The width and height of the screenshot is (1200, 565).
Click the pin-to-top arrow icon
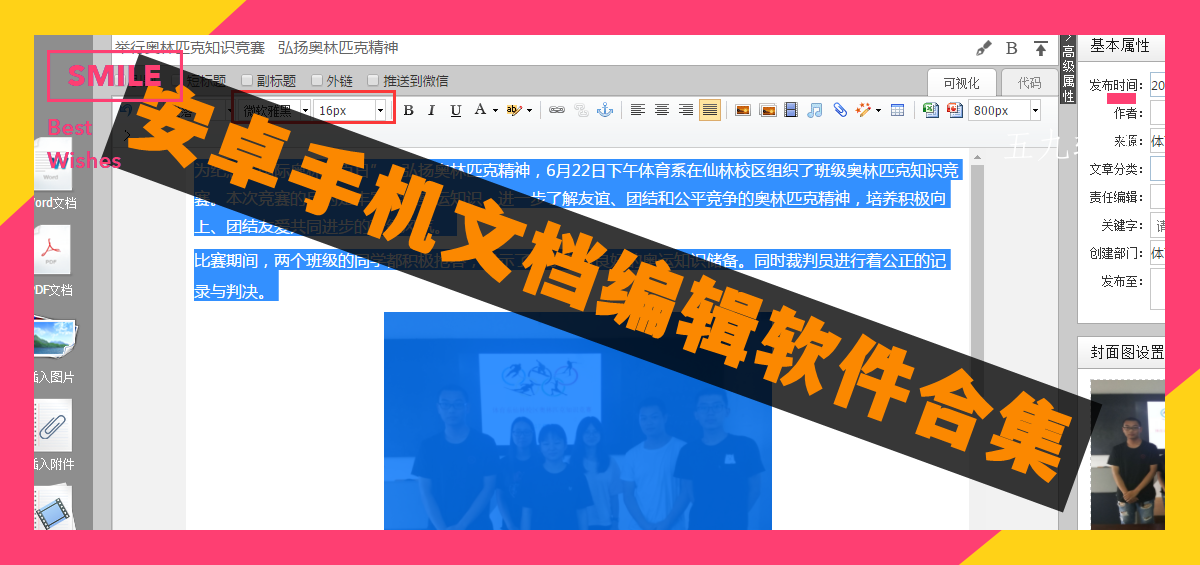pos(1041,48)
